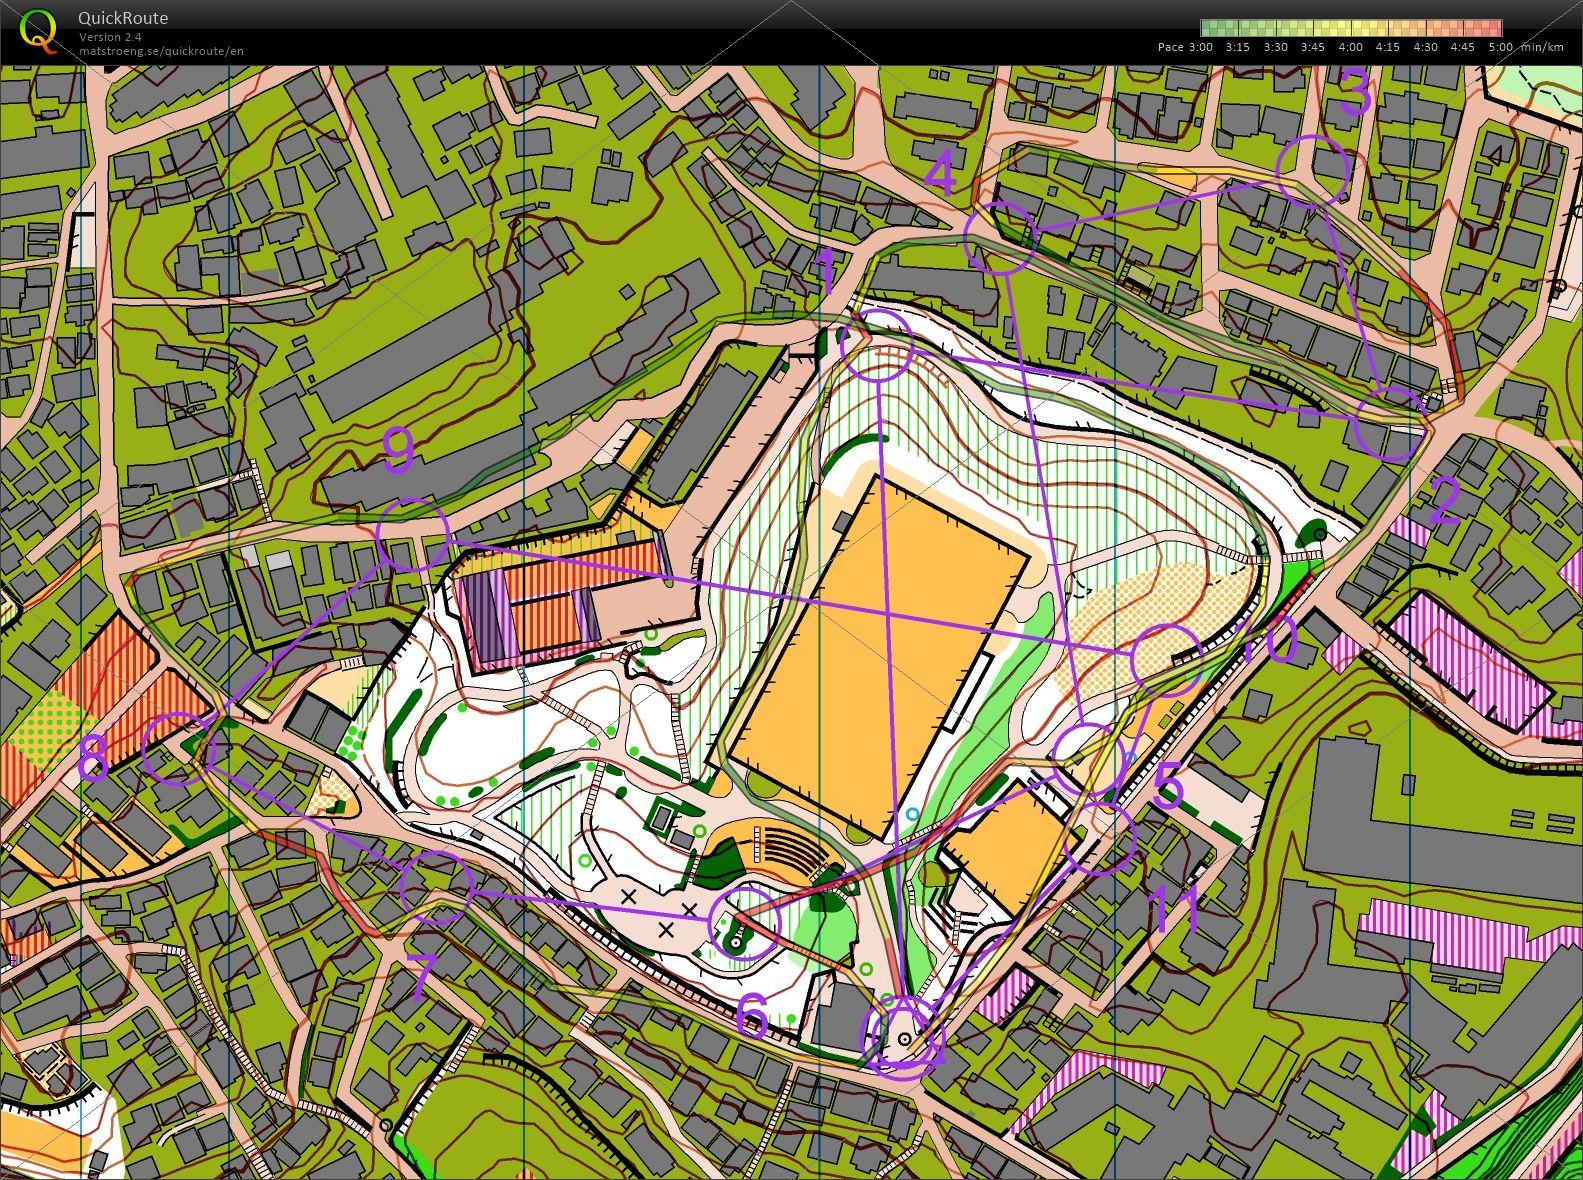1583x1180 pixels.
Task: Click control circle 4 on the course
Action: pos(998,237)
